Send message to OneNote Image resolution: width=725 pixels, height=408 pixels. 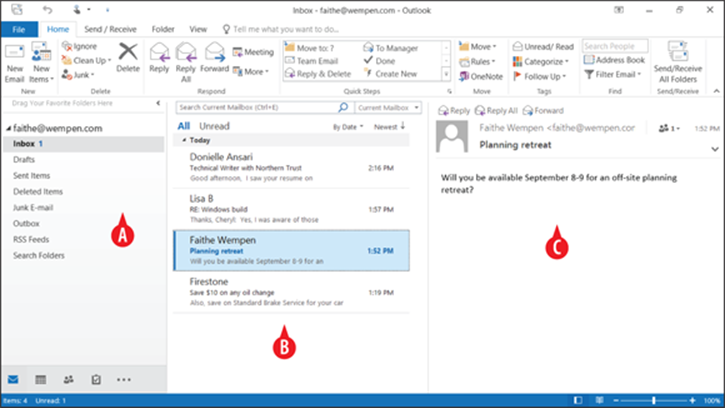(x=481, y=76)
